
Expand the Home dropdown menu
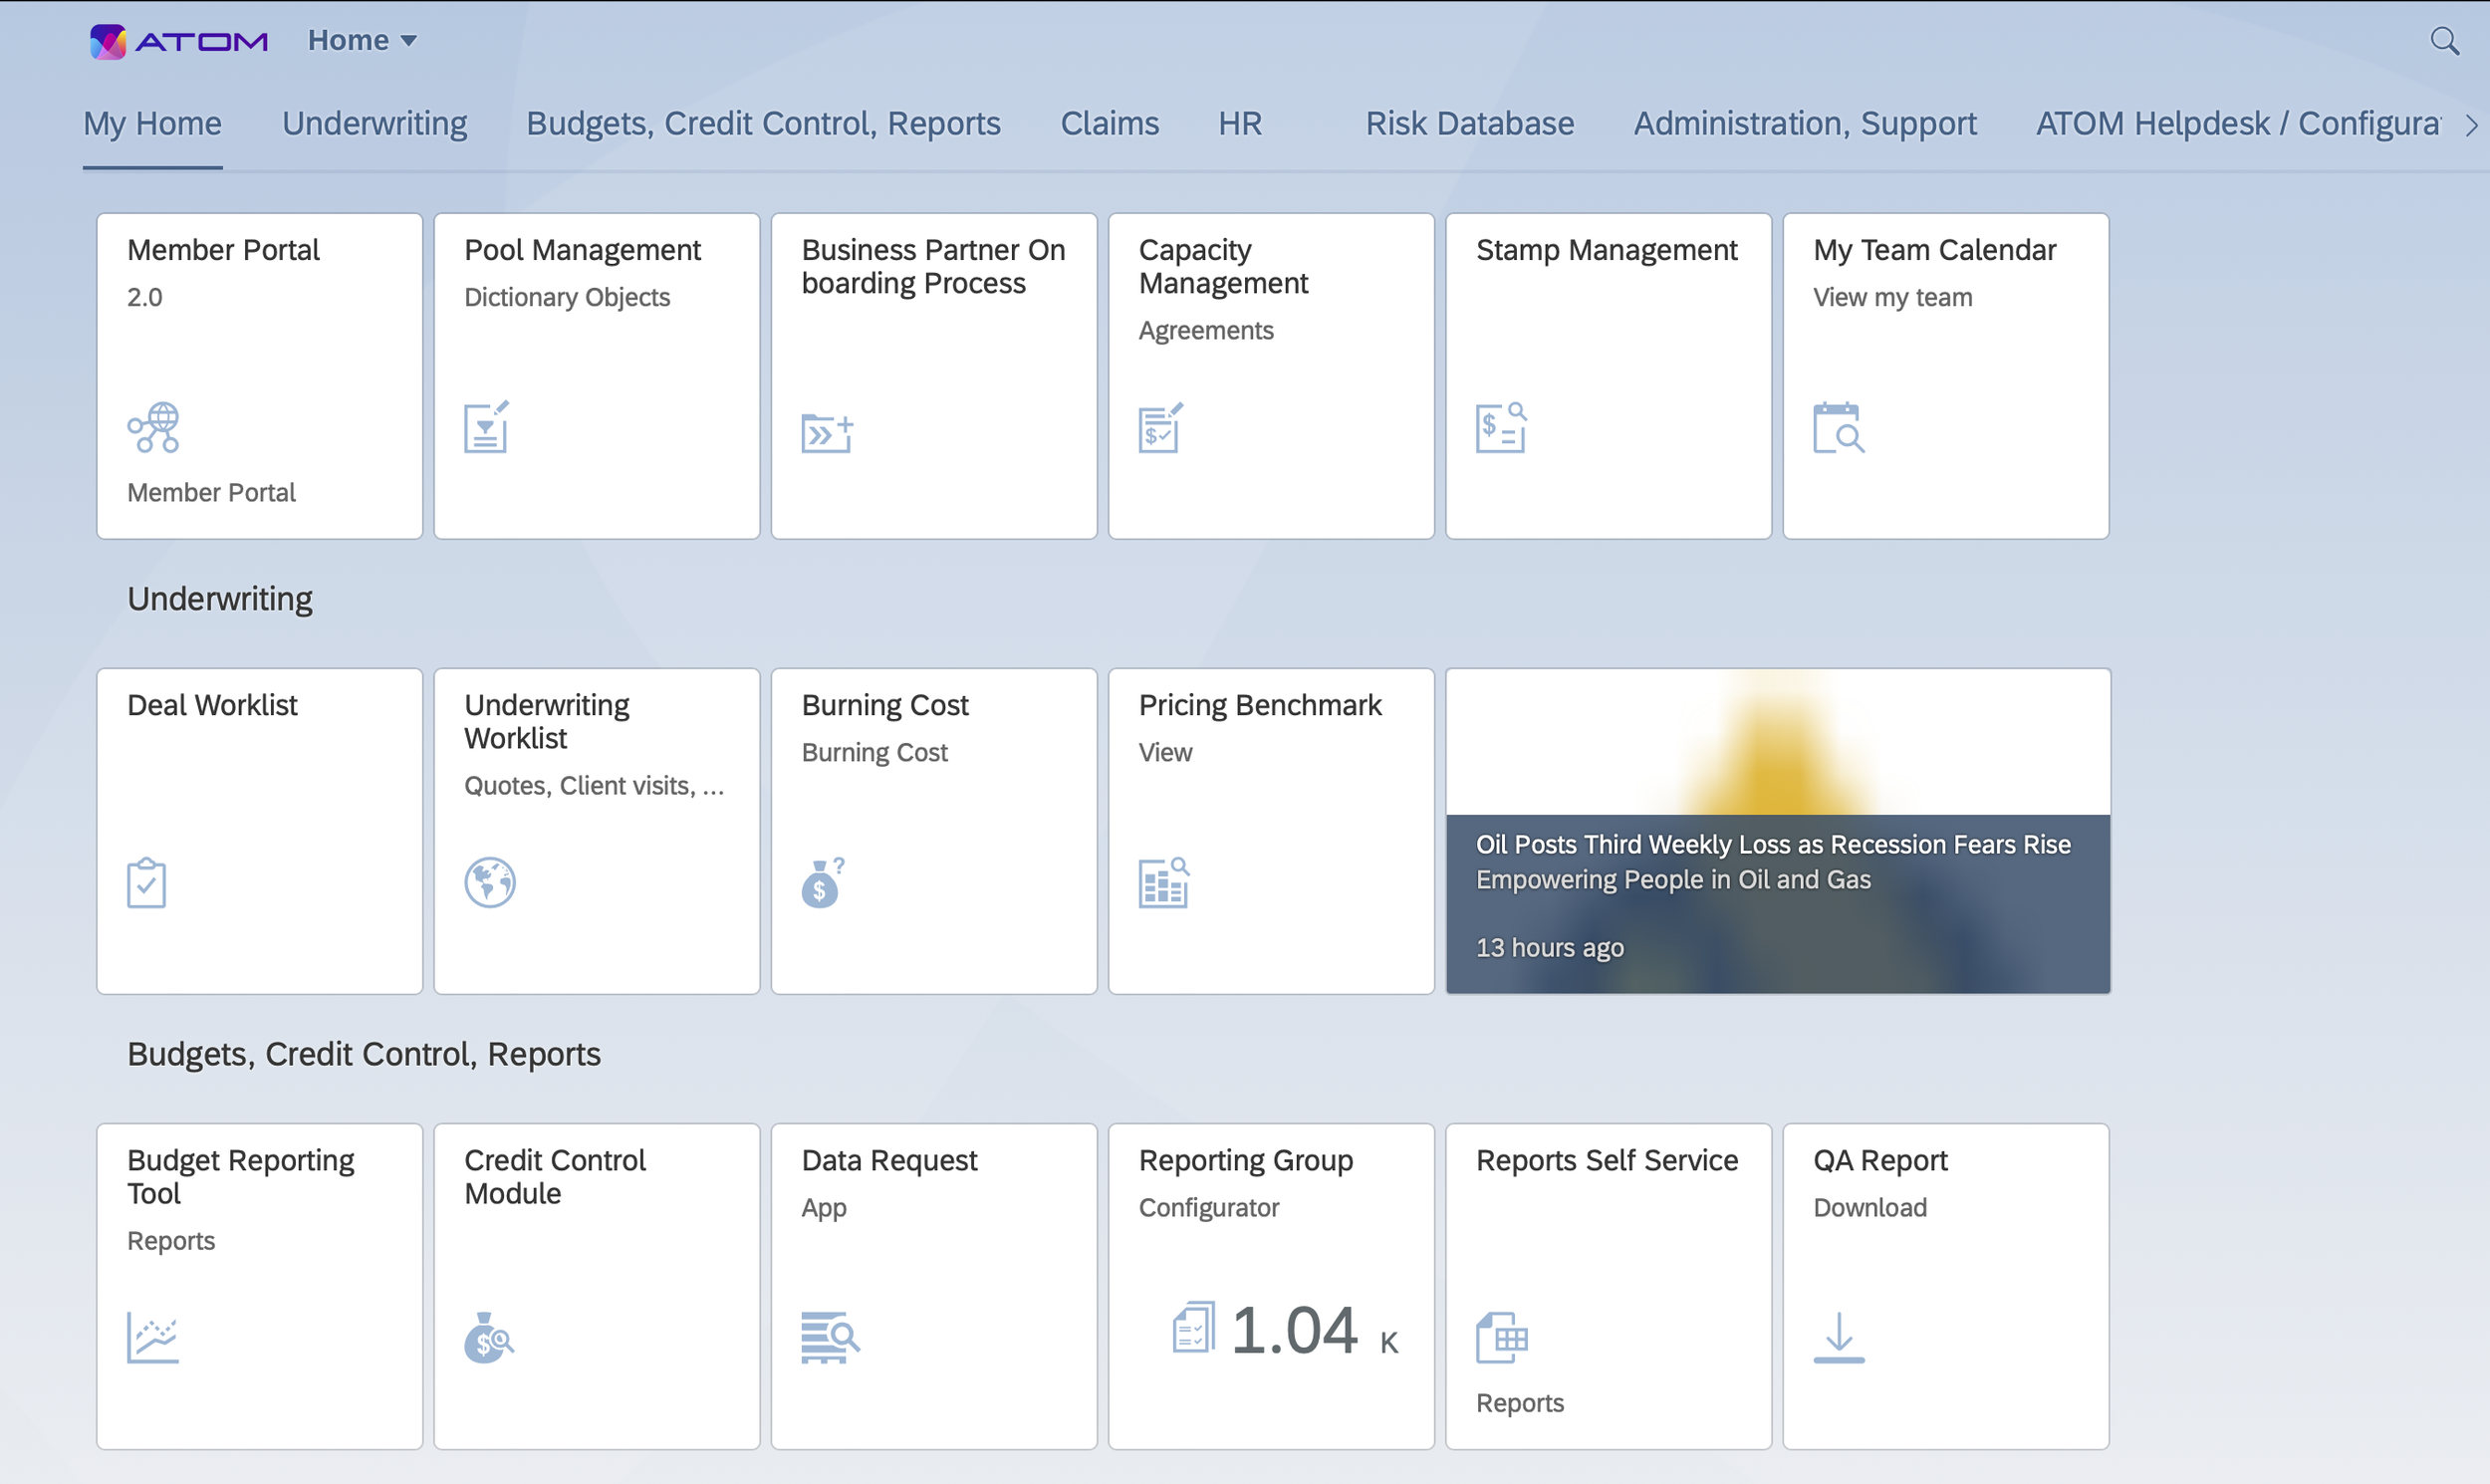pyautogui.click(x=362, y=41)
